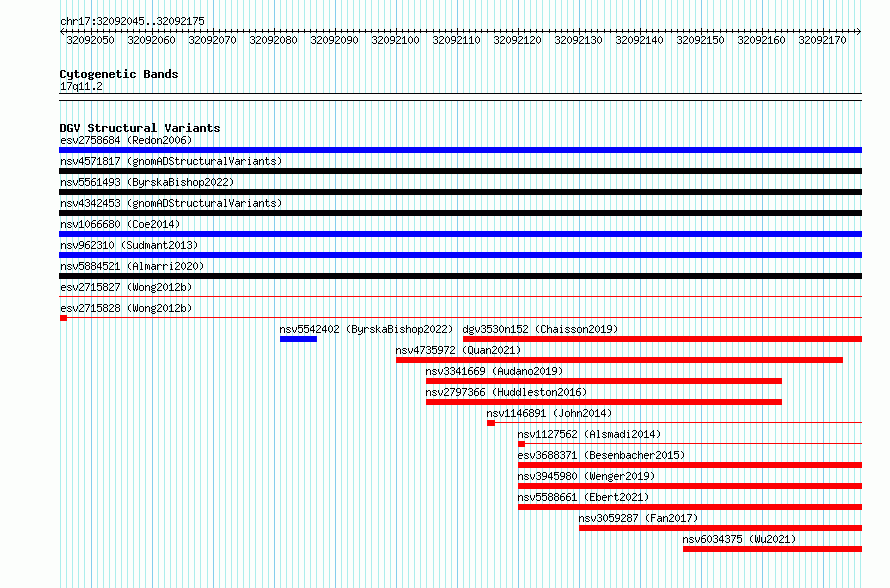The height and width of the screenshot is (588, 890).
Task: Click ruler position 32092060
Action: coord(152,40)
